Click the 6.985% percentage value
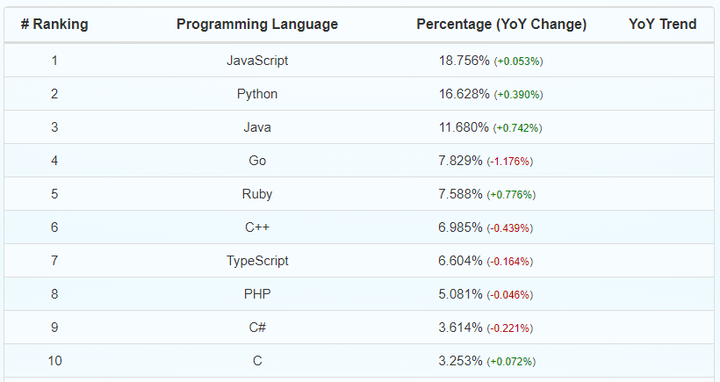 tap(460, 227)
